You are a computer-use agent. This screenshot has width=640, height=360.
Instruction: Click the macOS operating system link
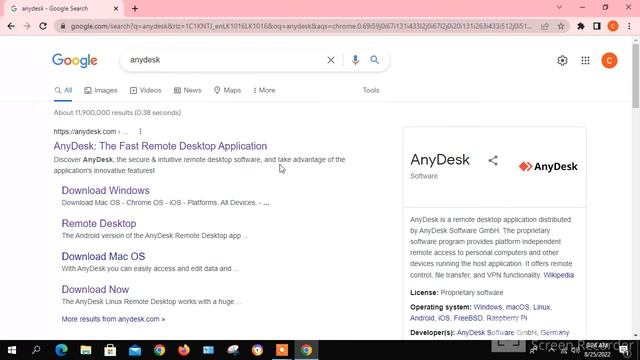tap(517, 307)
